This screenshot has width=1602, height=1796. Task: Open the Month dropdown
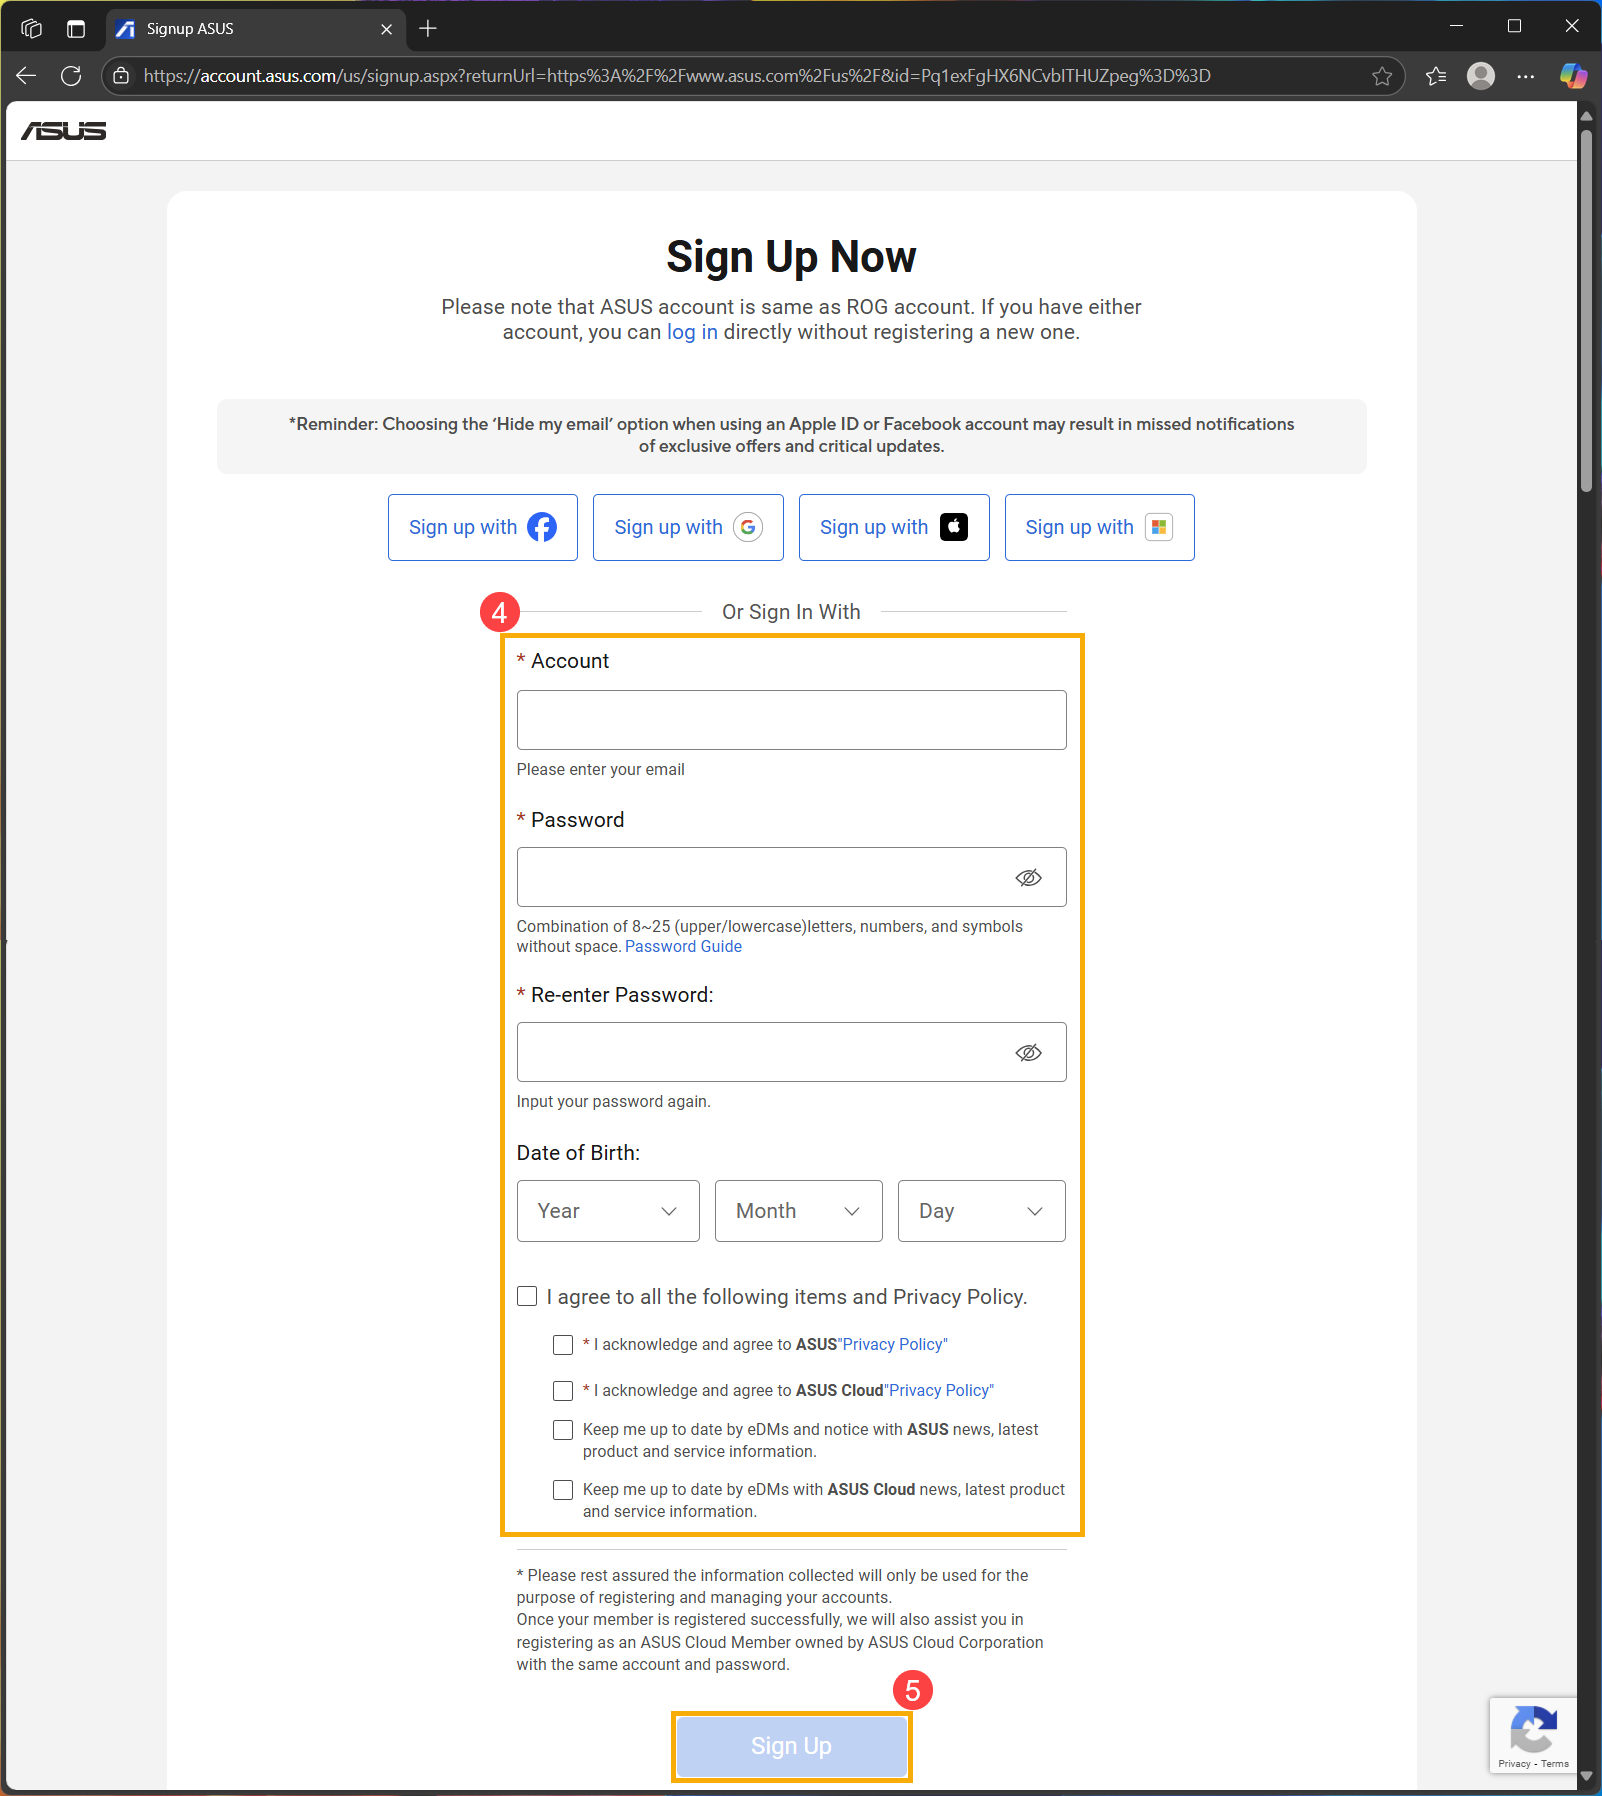(x=799, y=1211)
